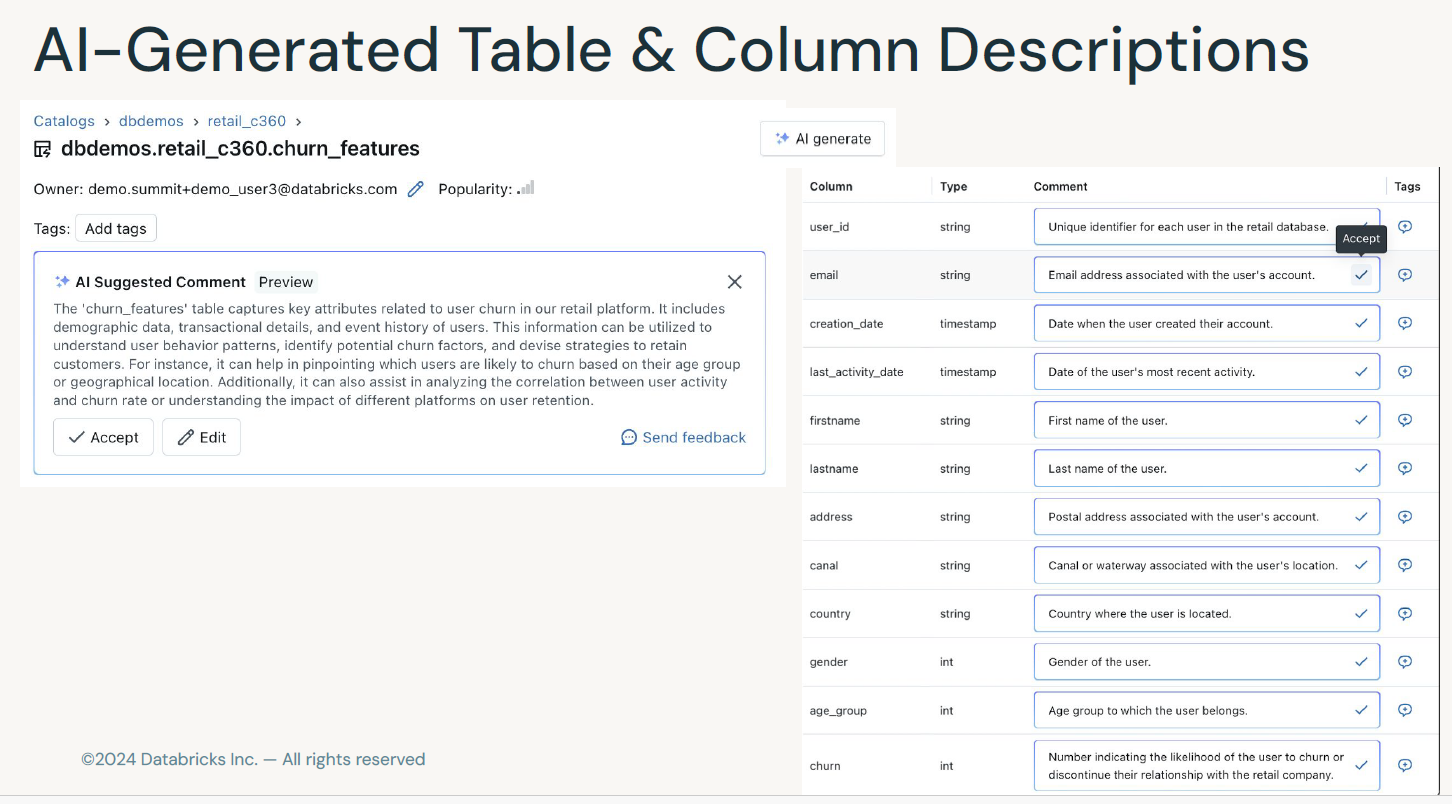Add a tag to the creation_date column

point(1404,323)
